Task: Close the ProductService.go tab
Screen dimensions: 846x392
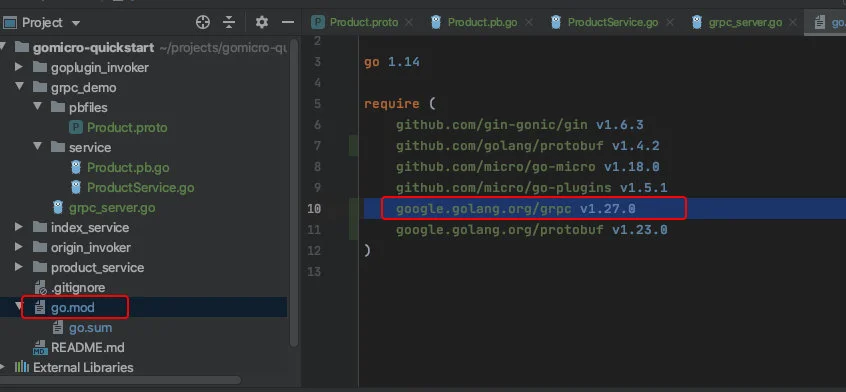Action: [670, 23]
